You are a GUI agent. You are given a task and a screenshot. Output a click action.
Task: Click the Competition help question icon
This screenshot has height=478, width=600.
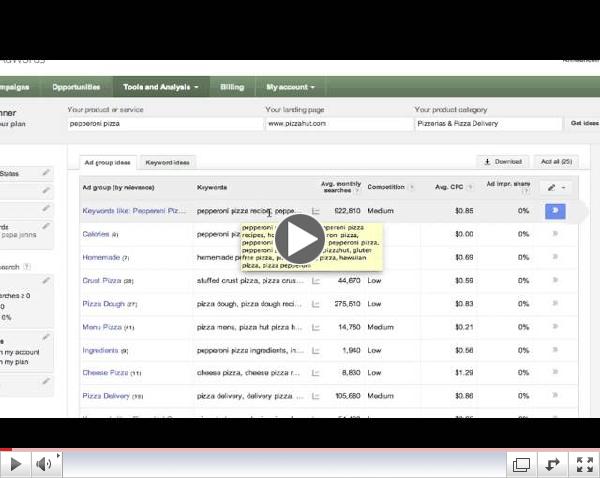pyautogui.click(x=412, y=187)
